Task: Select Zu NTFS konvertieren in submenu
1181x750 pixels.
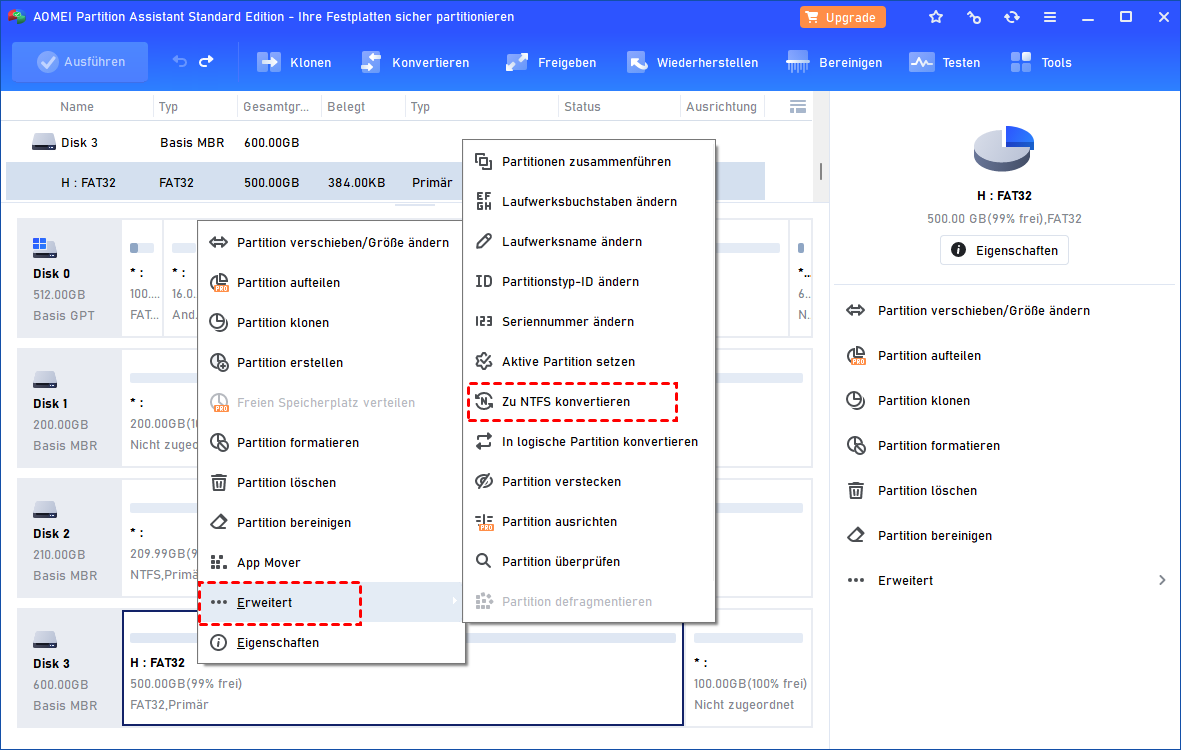Action: [x=589, y=401]
